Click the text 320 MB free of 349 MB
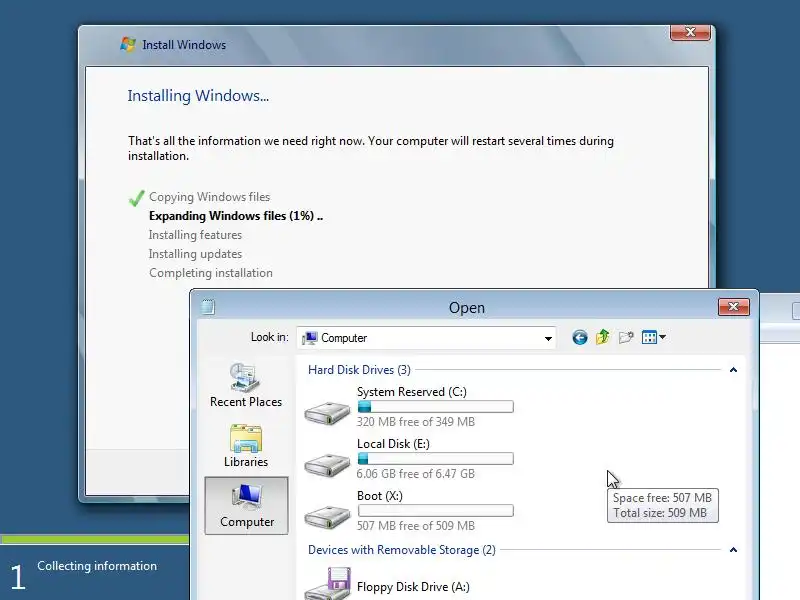 [416, 422]
